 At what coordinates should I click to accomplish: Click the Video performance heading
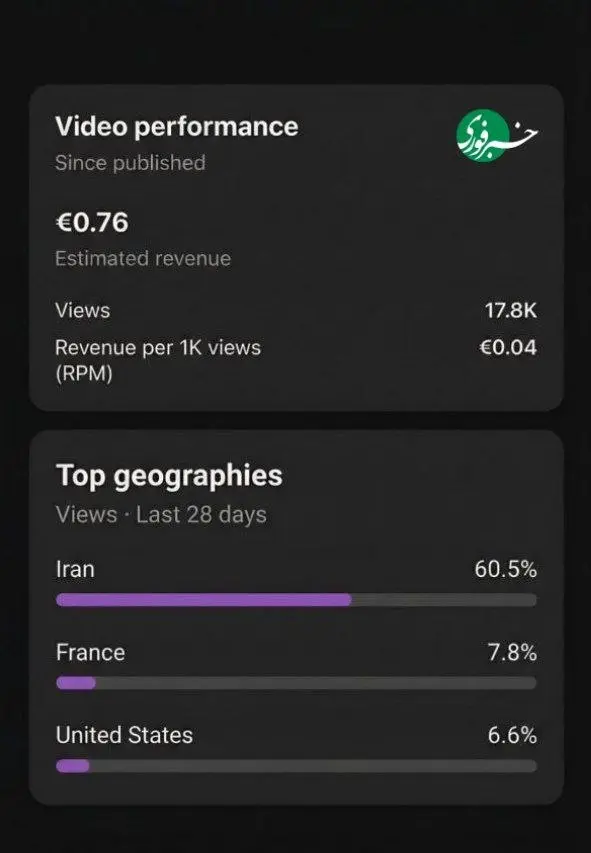[178, 126]
